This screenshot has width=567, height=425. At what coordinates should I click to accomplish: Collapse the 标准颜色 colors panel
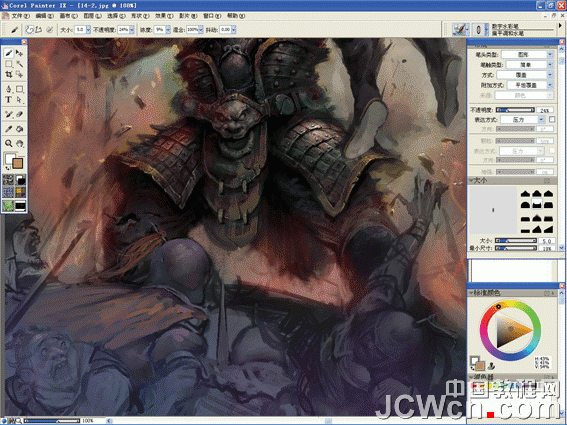click(471, 293)
